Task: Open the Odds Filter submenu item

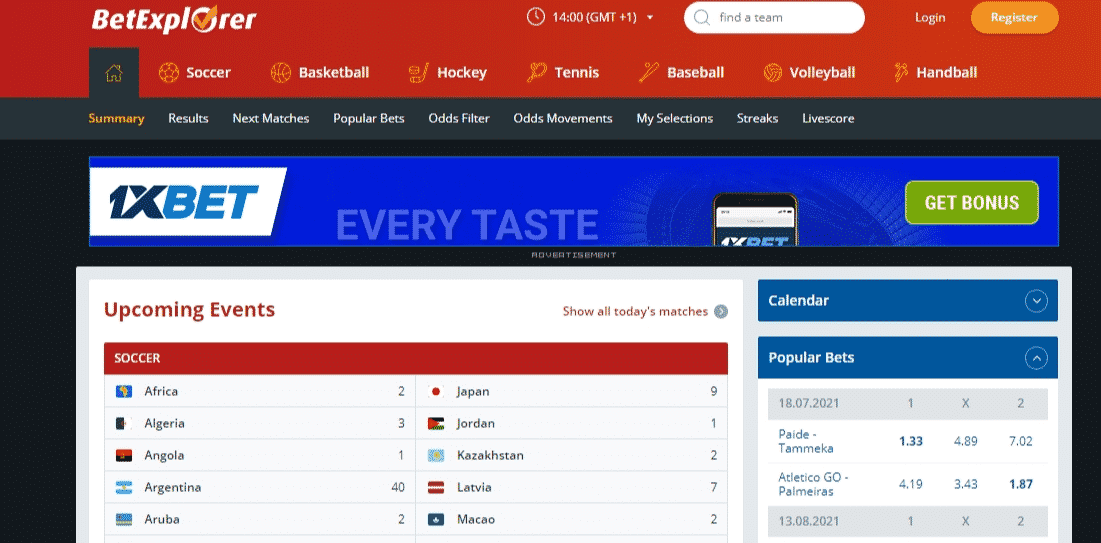Action: point(459,119)
